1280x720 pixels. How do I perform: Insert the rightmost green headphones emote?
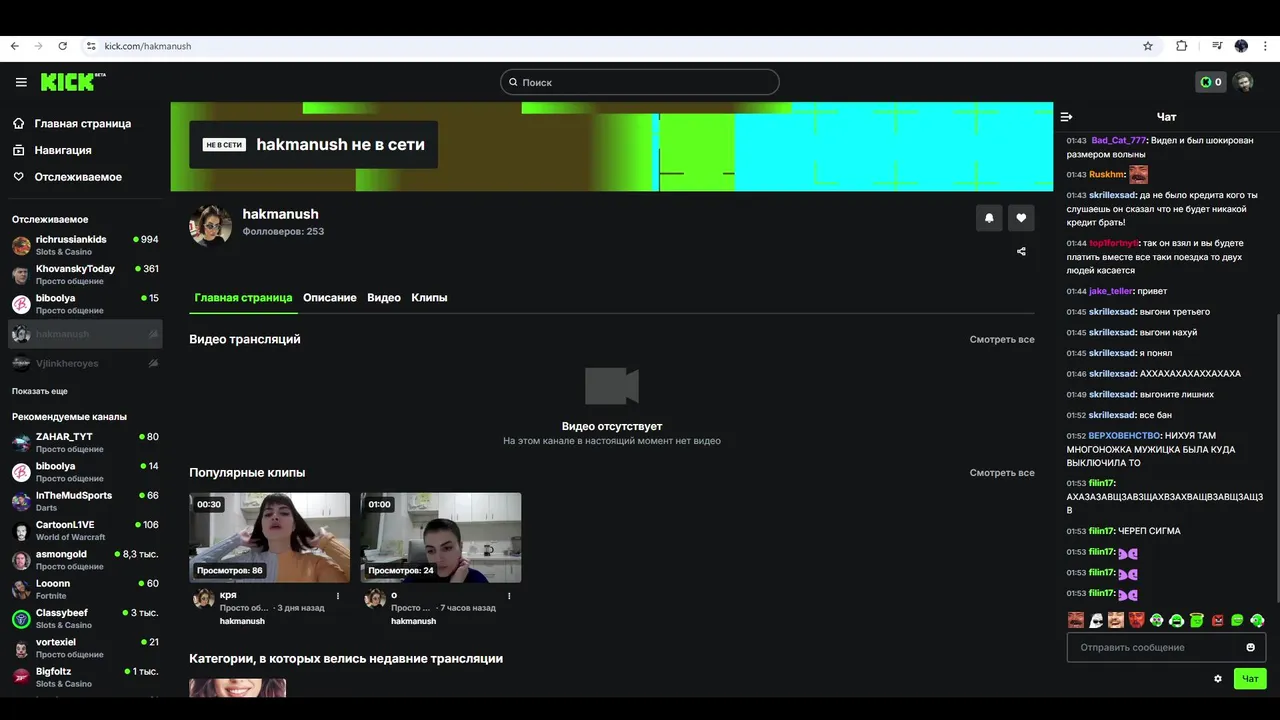click(1257, 620)
